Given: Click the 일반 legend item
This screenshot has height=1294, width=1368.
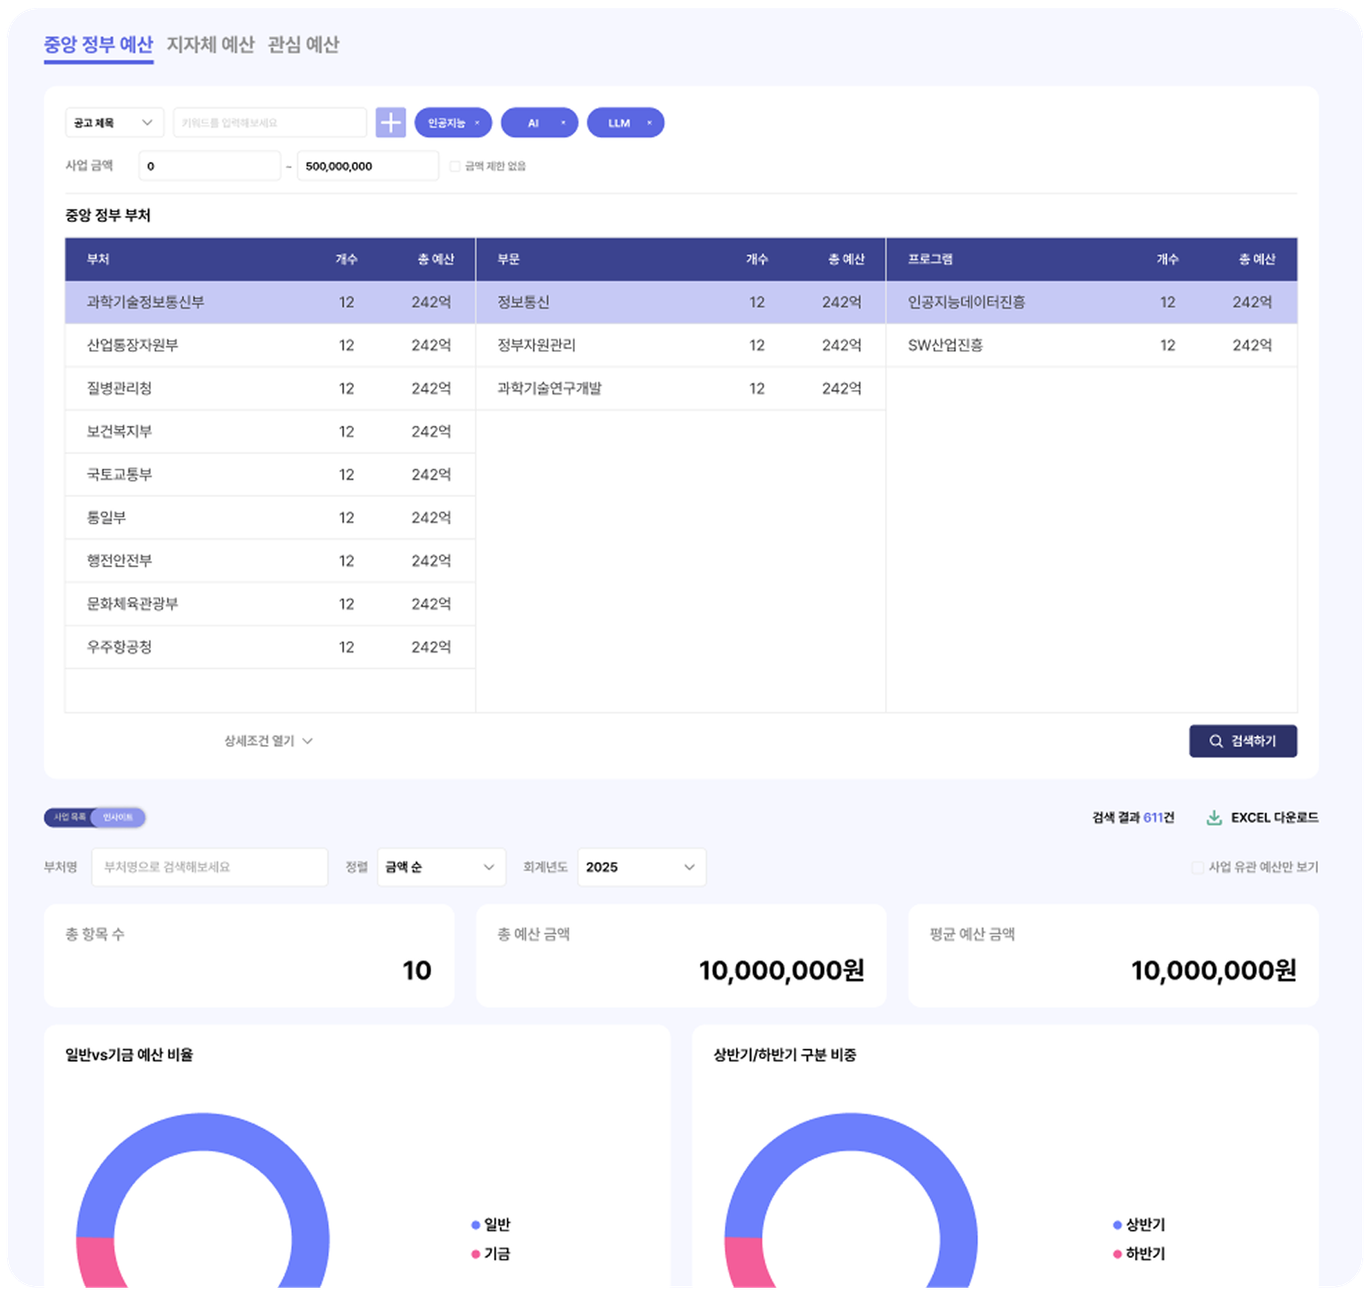Looking at the screenshot, I should coord(490,1225).
